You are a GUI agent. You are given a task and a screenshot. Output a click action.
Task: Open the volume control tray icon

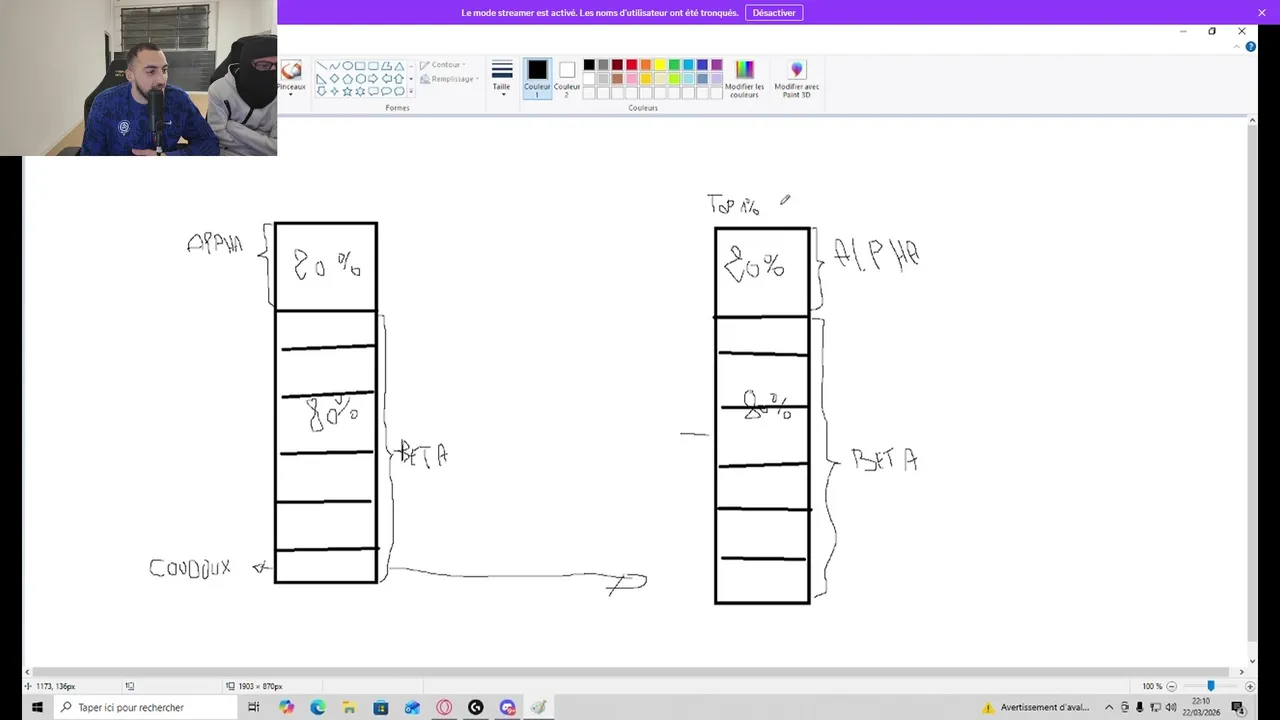[x=1171, y=707]
